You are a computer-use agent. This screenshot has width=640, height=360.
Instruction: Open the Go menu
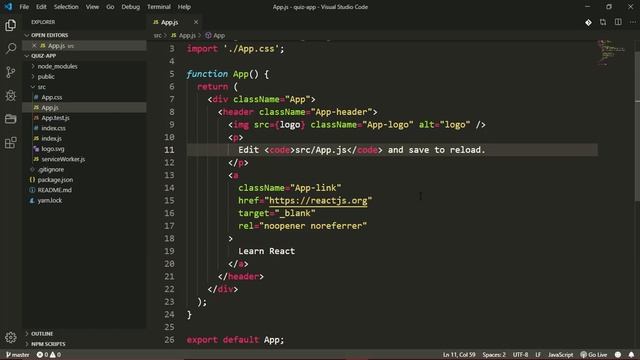click(110, 7)
